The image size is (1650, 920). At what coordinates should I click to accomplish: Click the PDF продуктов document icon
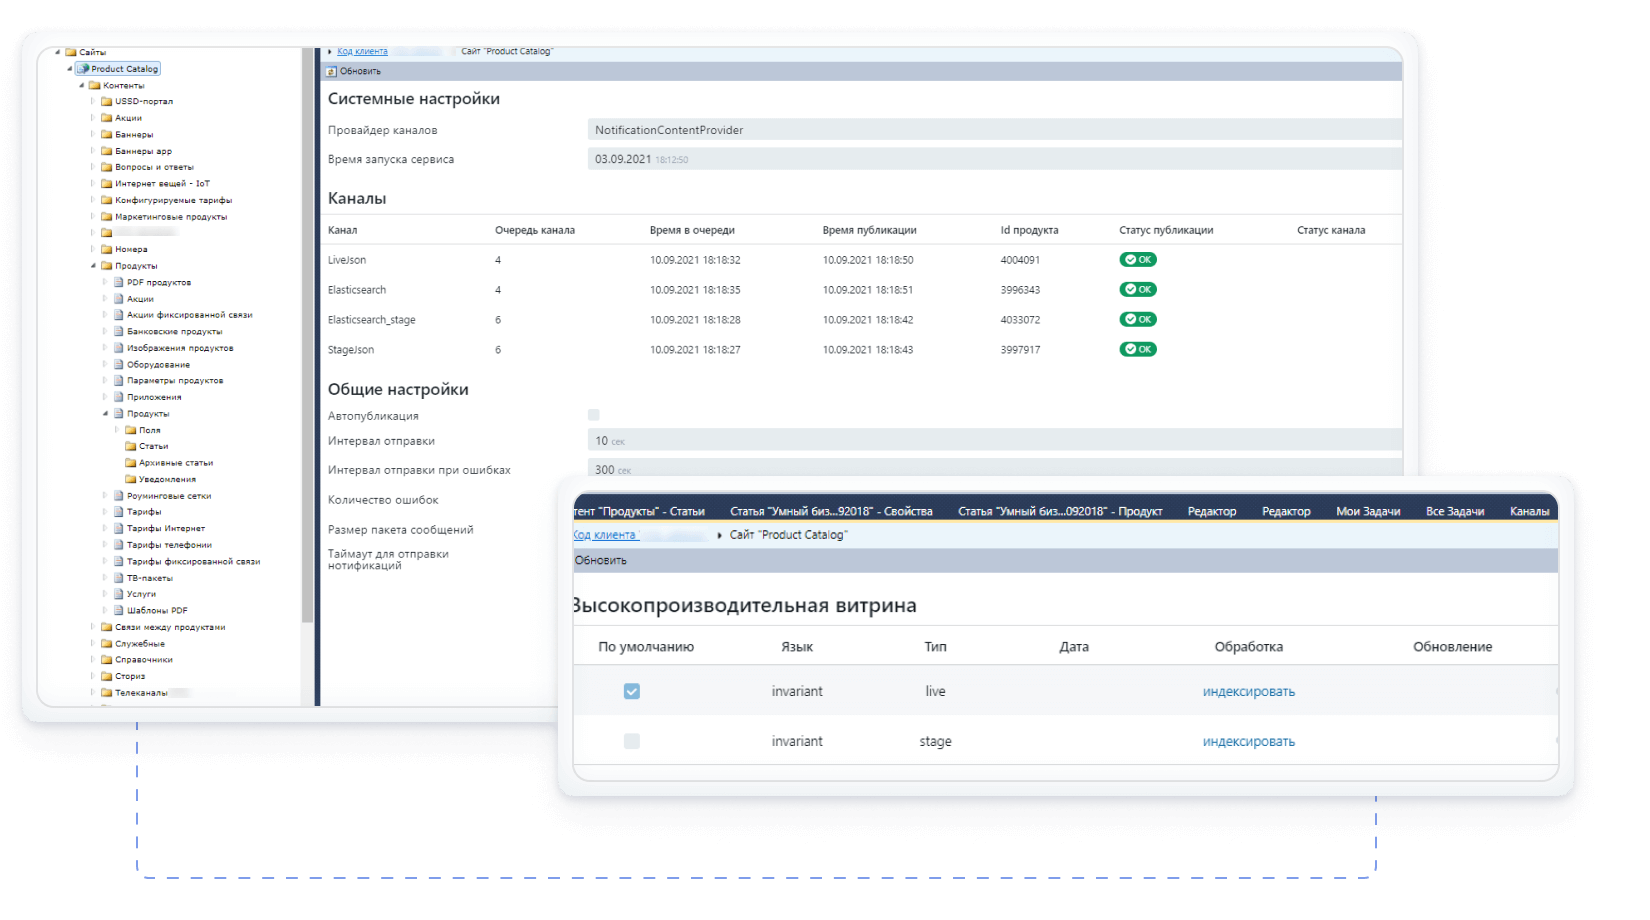pyautogui.click(x=118, y=282)
